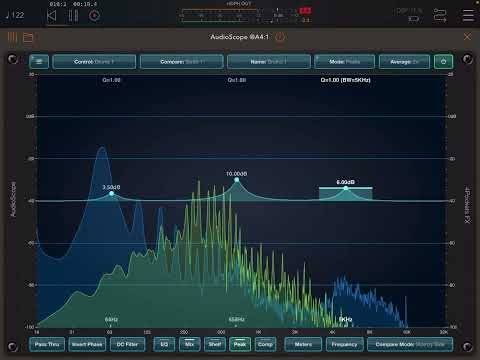Tap the tempo 122 indicator
Viewport: 480px width, 360px height.
(x=15, y=15)
